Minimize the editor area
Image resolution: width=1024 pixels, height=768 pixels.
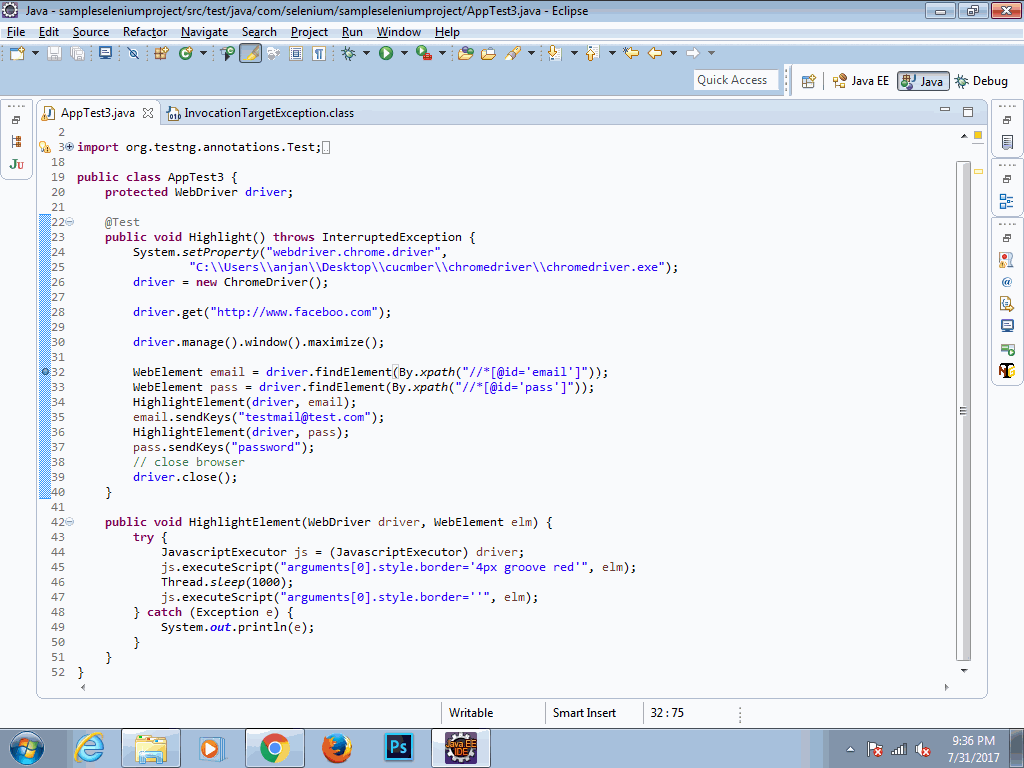point(945,110)
